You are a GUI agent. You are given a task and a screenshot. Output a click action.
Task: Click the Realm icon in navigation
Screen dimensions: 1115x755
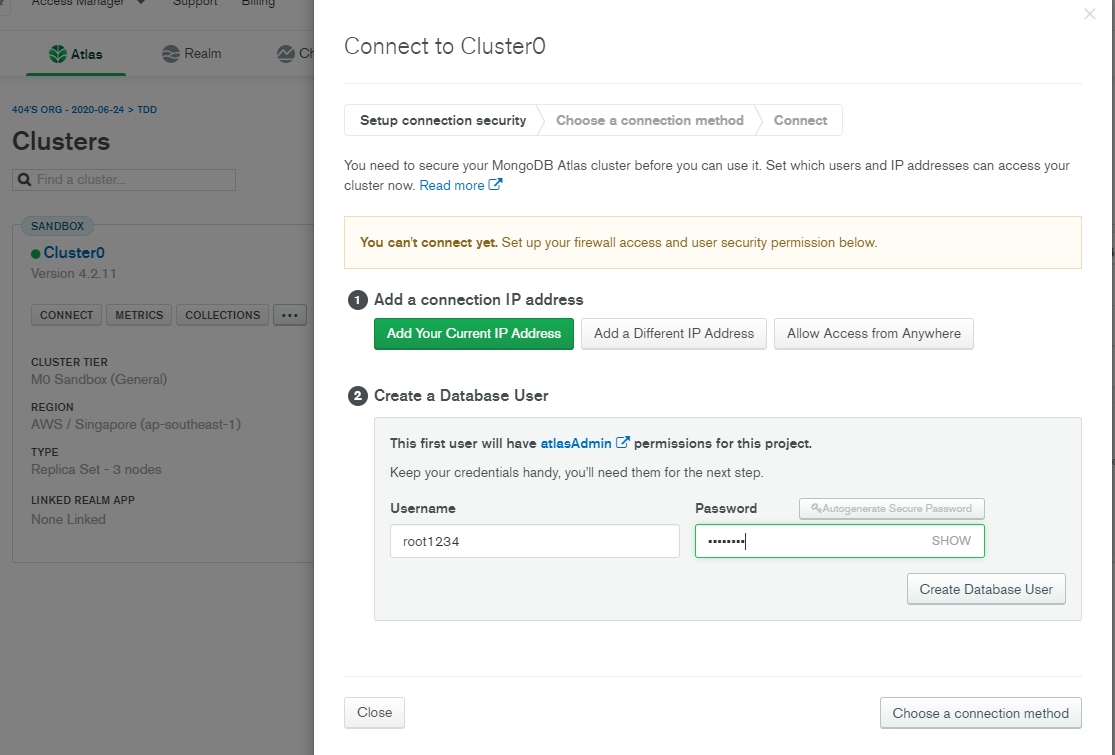tap(171, 54)
